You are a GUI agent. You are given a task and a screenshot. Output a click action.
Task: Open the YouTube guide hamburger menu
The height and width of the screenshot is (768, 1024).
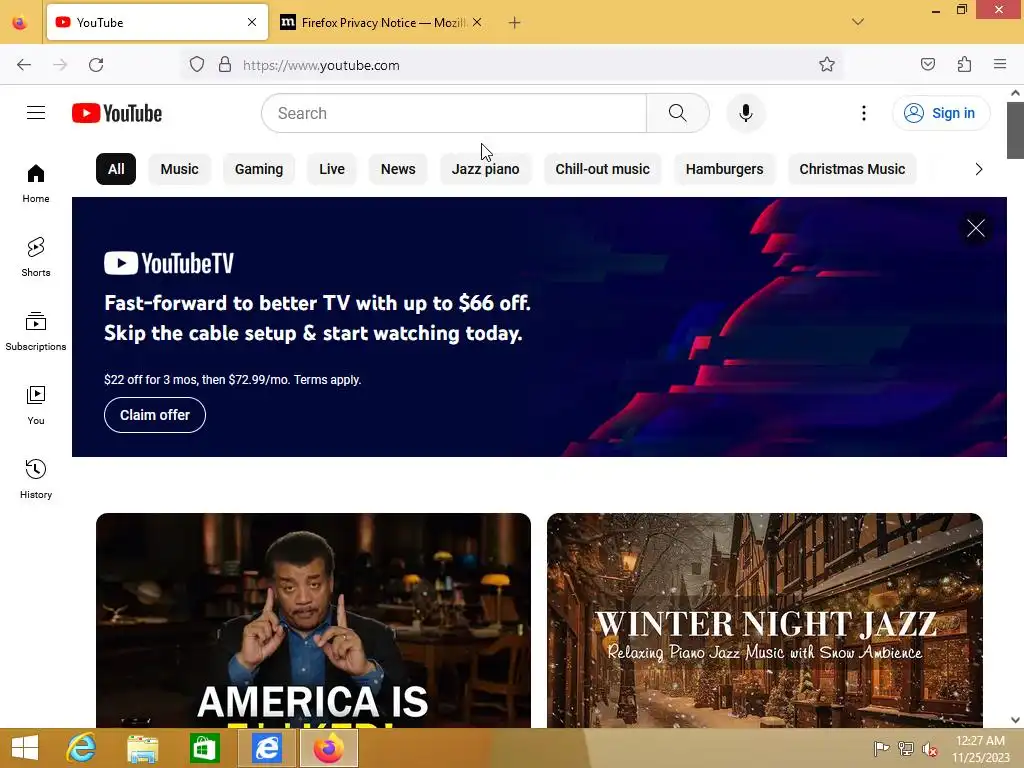pyautogui.click(x=36, y=113)
